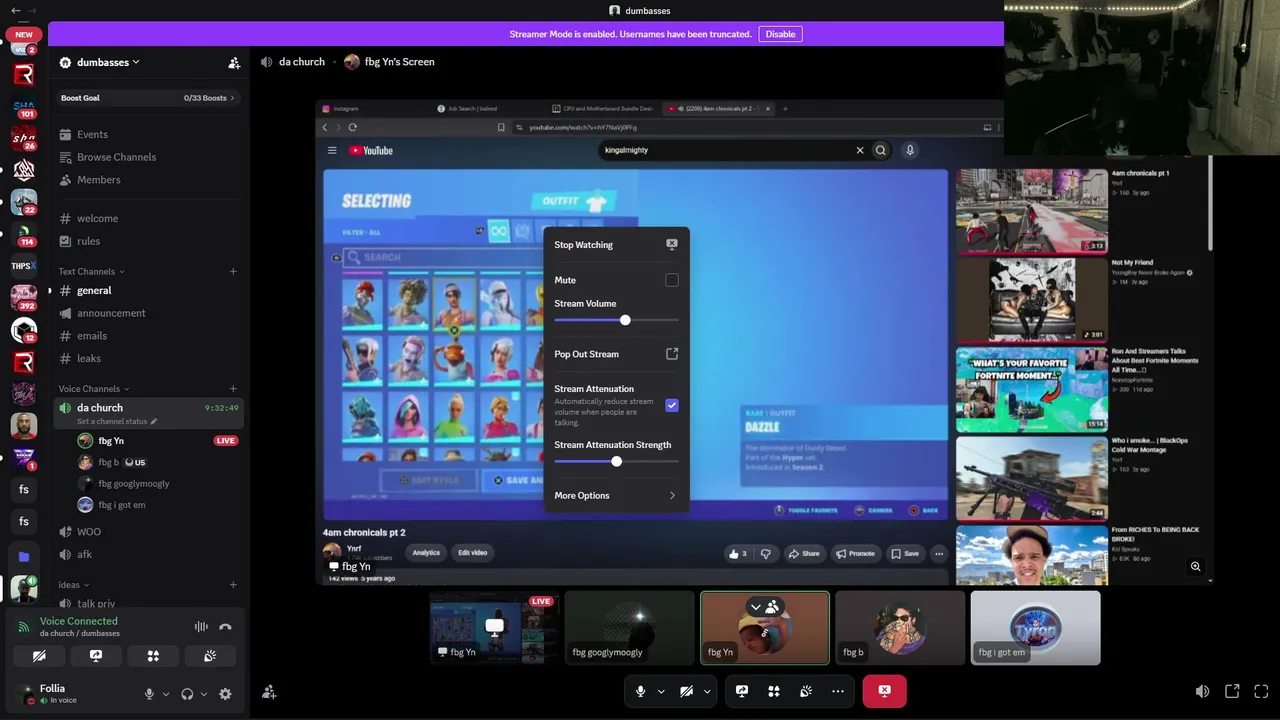Mute microphone in the Follia user panel

(149, 694)
